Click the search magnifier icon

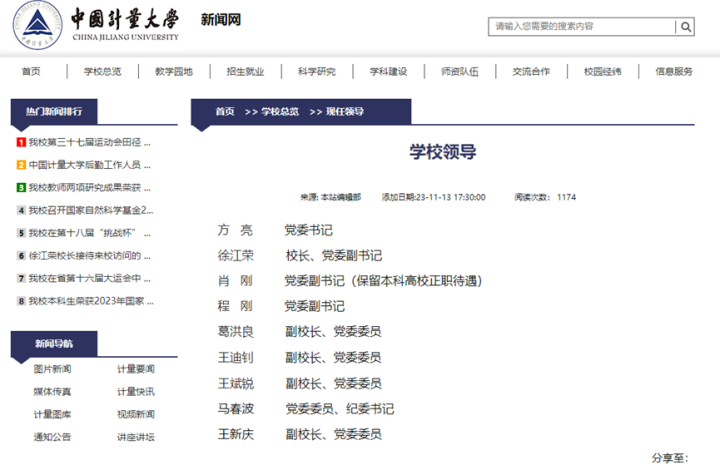point(688,26)
